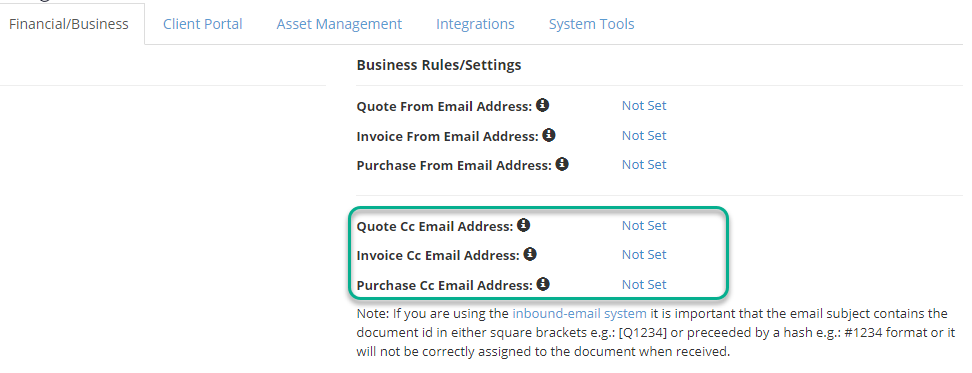Click the Purchase From Email Address label
Image resolution: width=972 pixels, height=373 pixels.
[x=454, y=165]
